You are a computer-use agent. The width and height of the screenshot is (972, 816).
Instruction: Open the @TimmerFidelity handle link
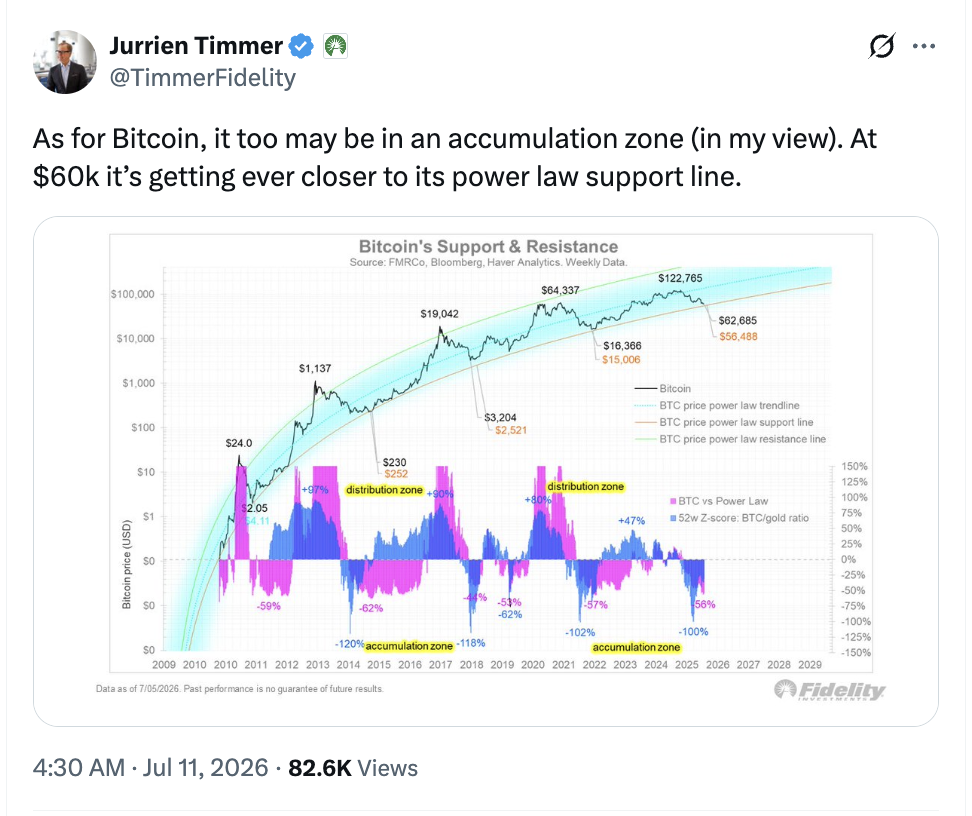tap(203, 78)
